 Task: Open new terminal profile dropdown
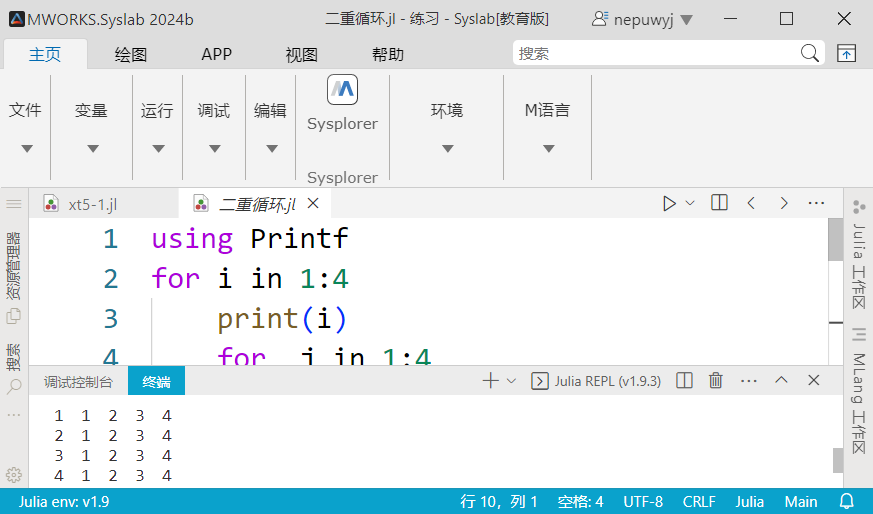511,381
